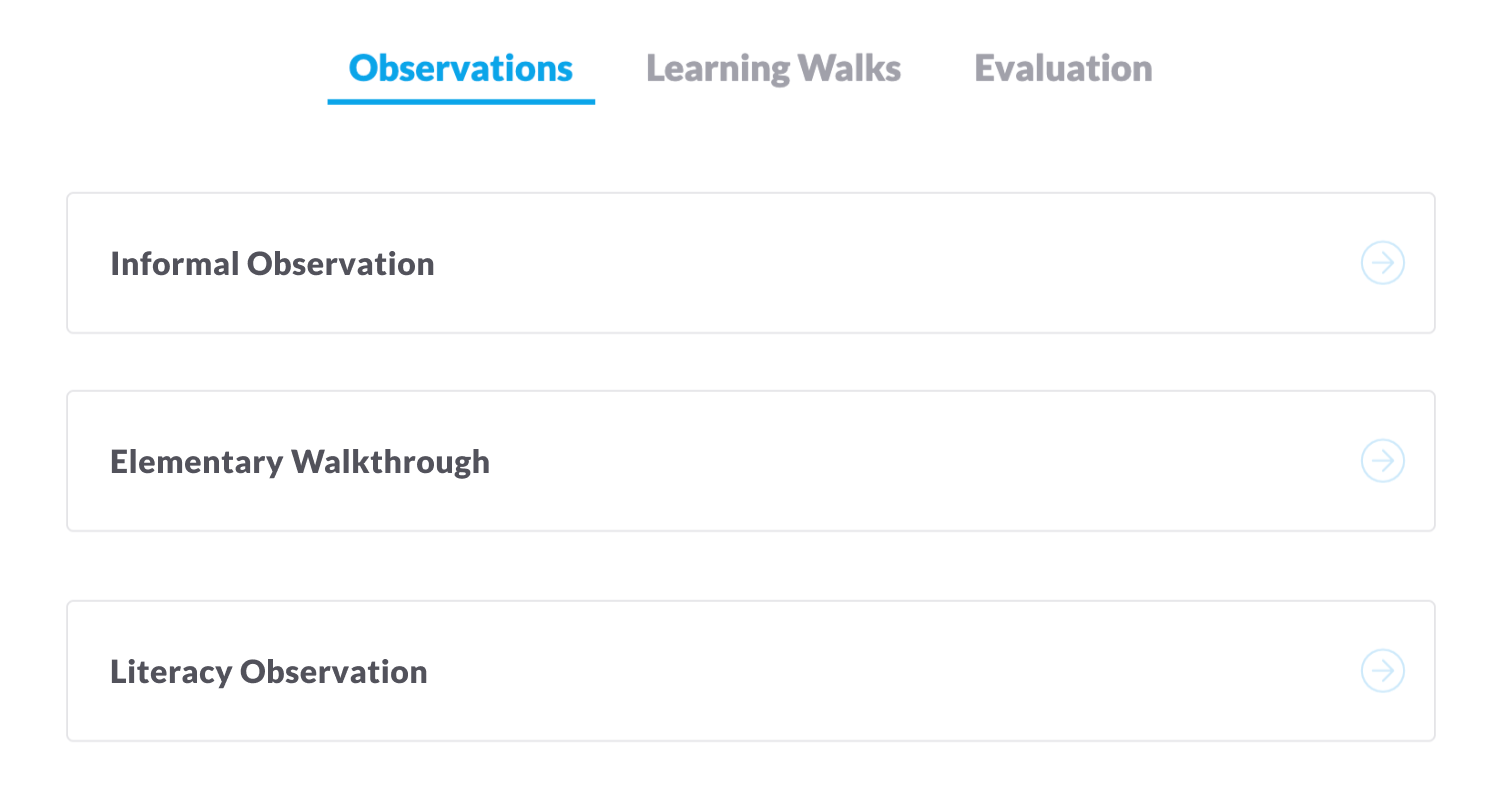This screenshot has height=800, width=1500.
Task: Click empty space inside Literacy Observation card
Action: [x=900, y=671]
